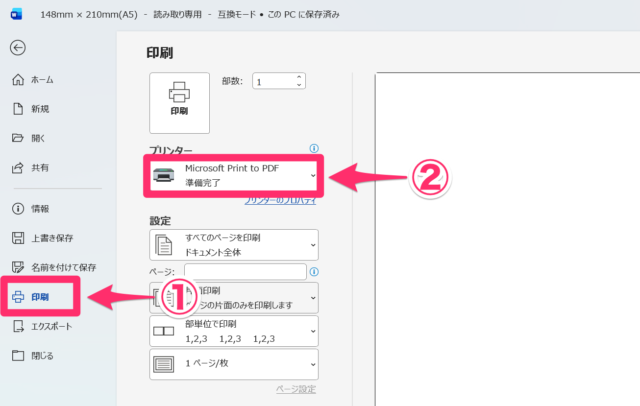Screen dimensions: 640x406
Task: Click the 共有 (Share) icon
Action: point(18,167)
